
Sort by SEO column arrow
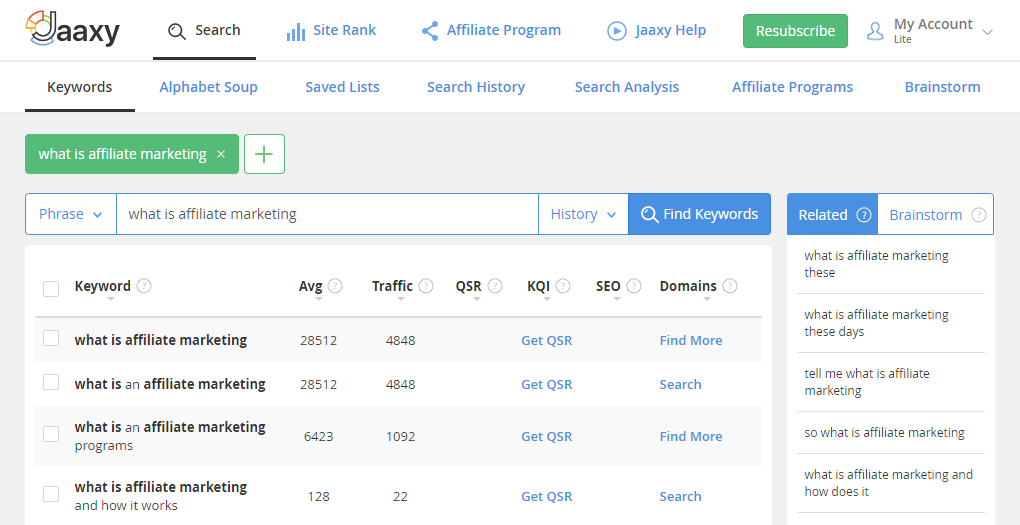pyautogui.click(x=617, y=299)
